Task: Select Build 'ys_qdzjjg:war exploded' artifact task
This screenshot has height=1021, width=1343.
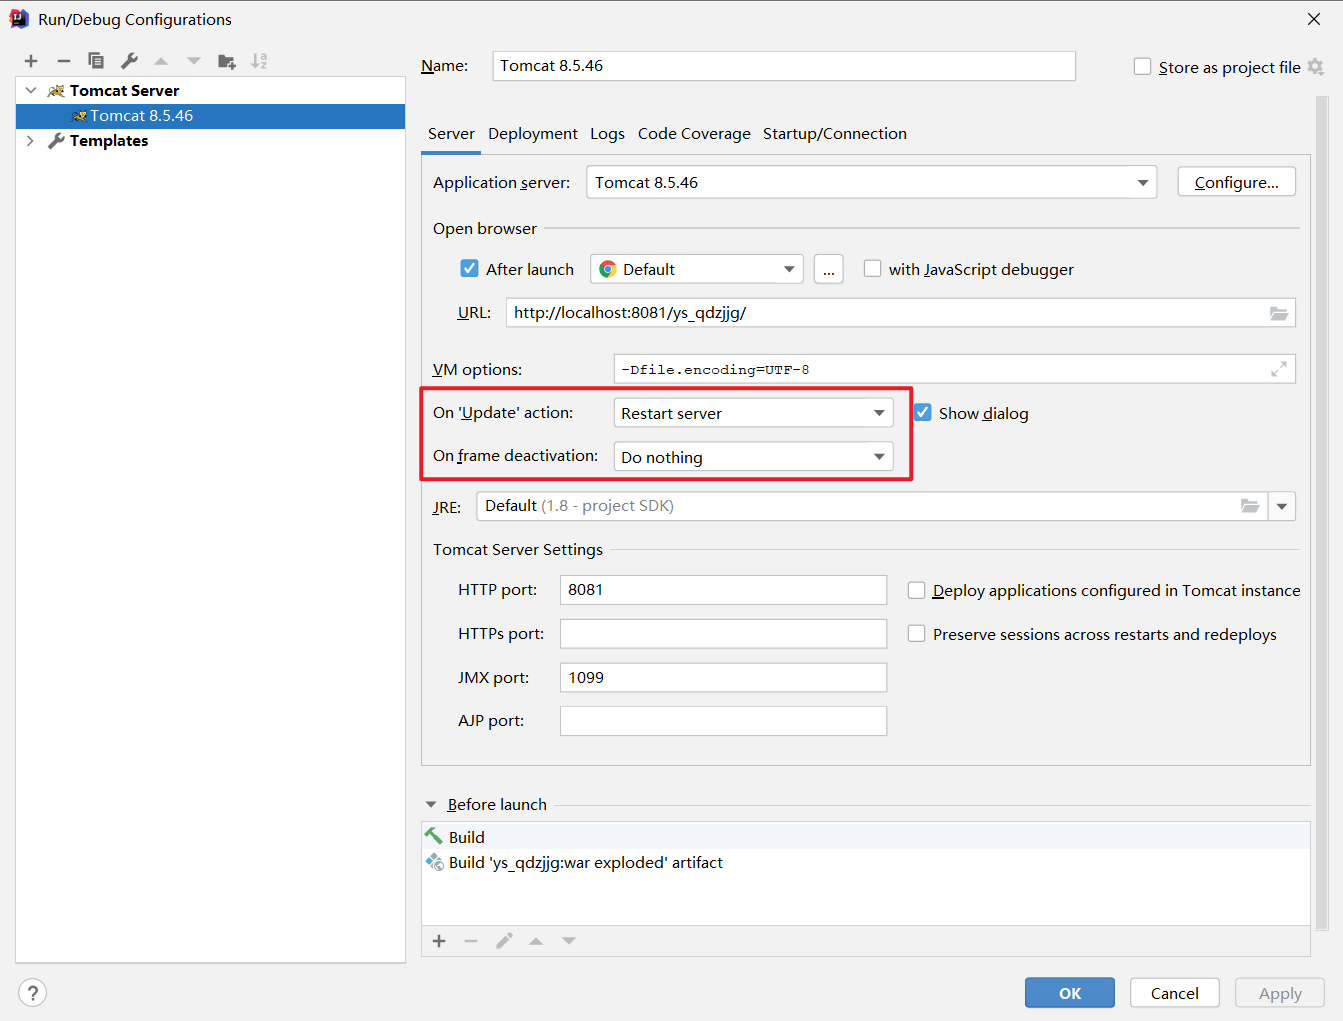Action: click(866, 862)
